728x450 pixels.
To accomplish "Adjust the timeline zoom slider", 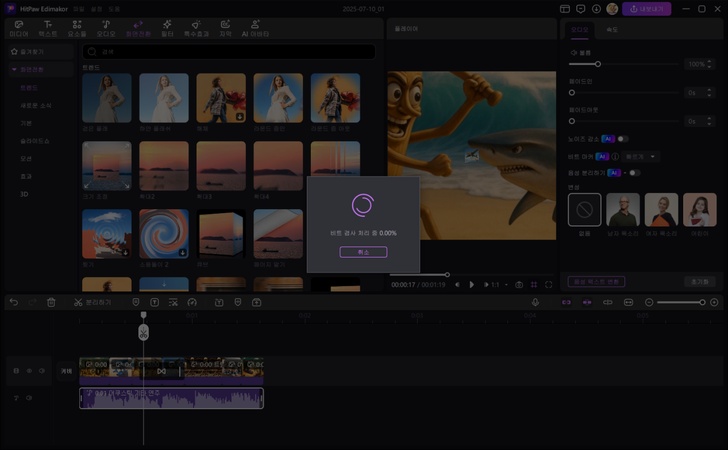I will pos(681,302).
